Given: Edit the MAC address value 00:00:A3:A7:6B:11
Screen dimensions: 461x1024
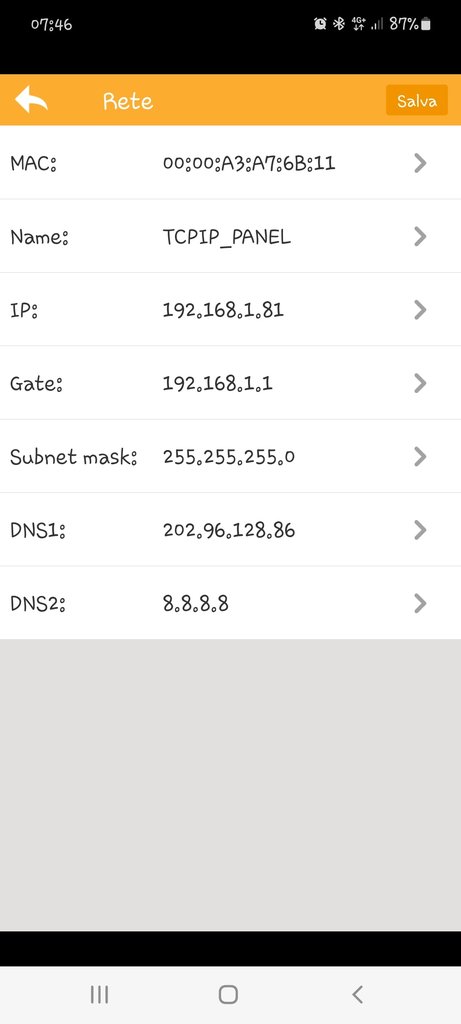Looking at the screenshot, I should [249, 163].
